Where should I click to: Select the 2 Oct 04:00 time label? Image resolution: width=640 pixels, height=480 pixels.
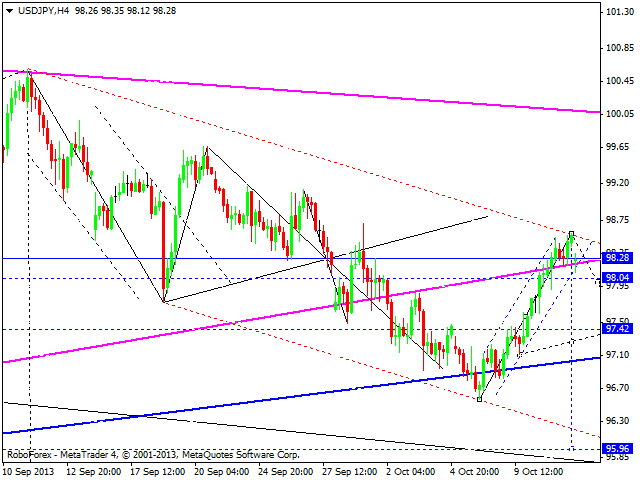pos(409,470)
